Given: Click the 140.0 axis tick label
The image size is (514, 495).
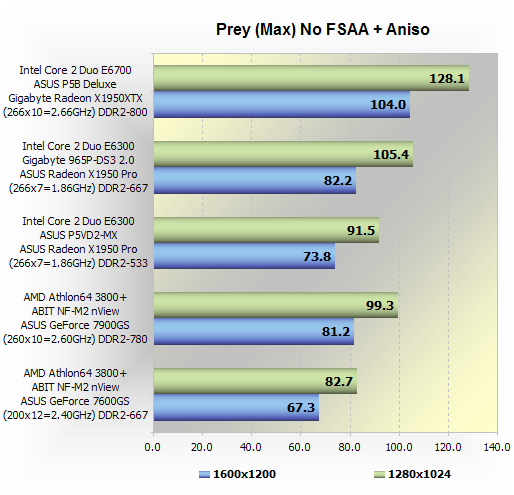Looking at the screenshot, I should pos(497,447).
